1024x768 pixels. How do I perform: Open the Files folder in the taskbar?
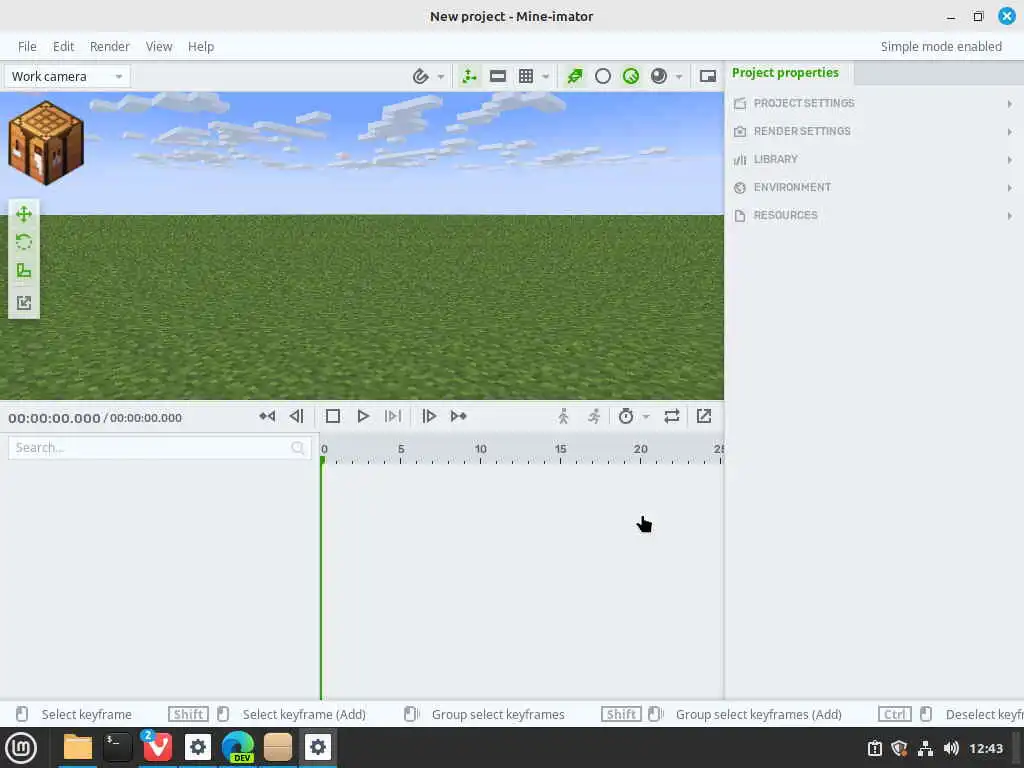[x=78, y=748]
